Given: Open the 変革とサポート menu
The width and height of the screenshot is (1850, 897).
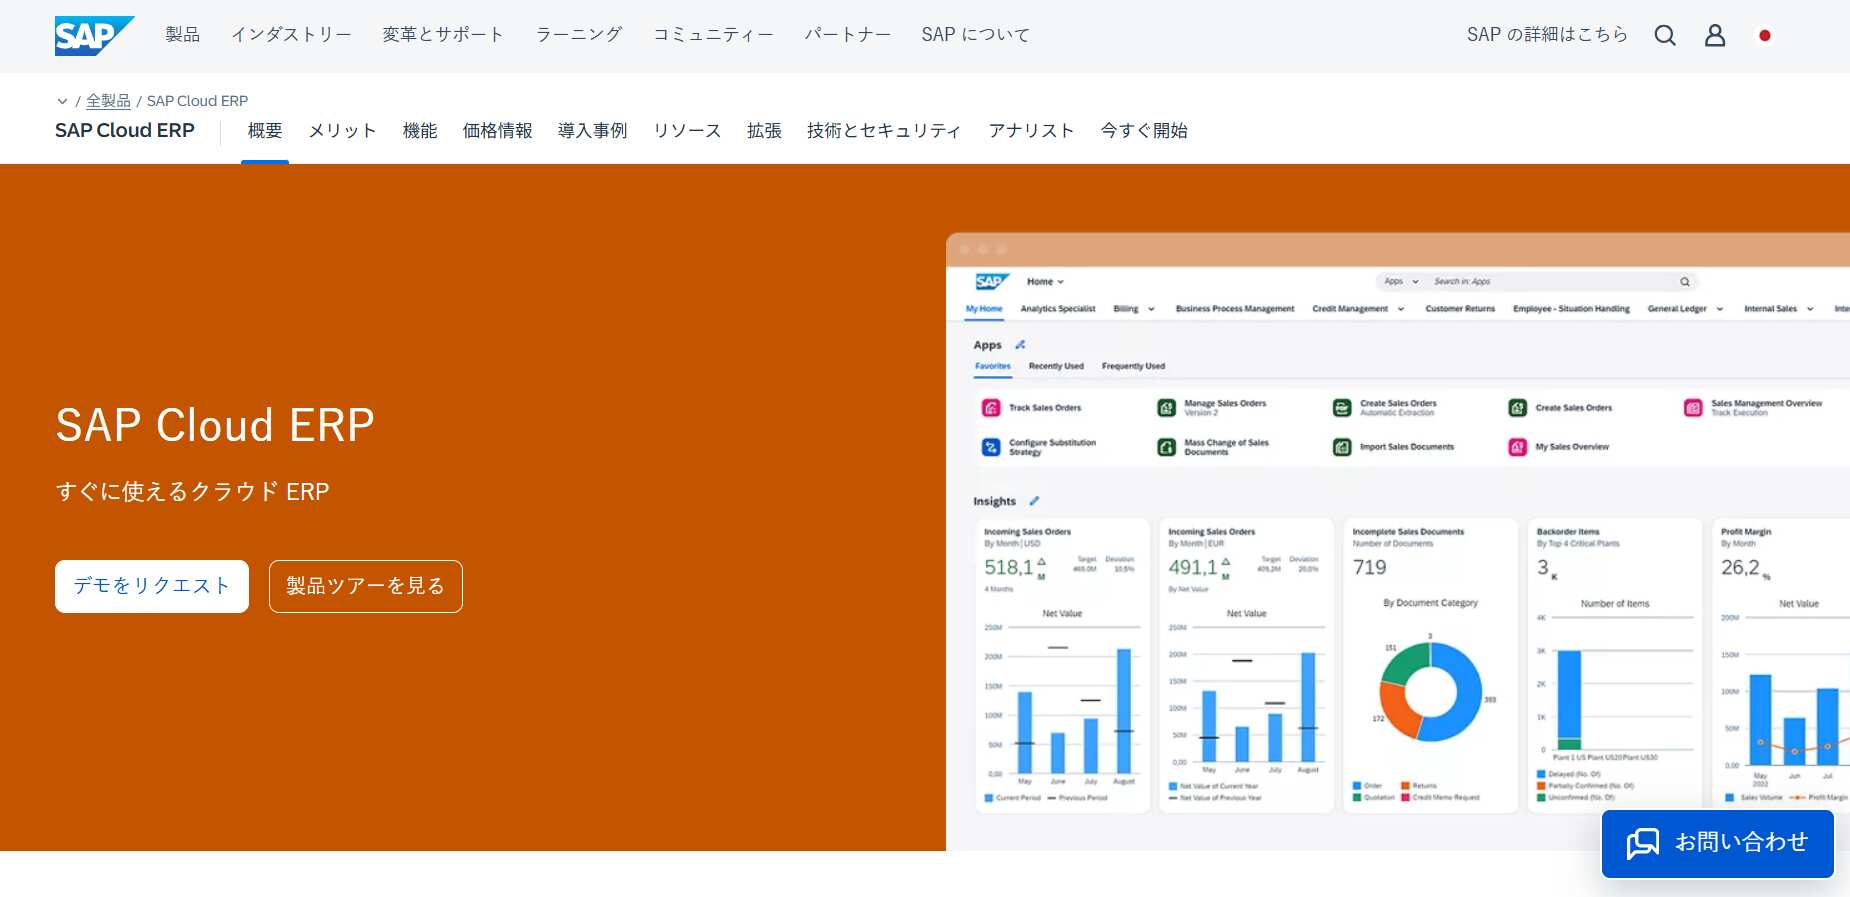Looking at the screenshot, I should (x=444, y=35).
